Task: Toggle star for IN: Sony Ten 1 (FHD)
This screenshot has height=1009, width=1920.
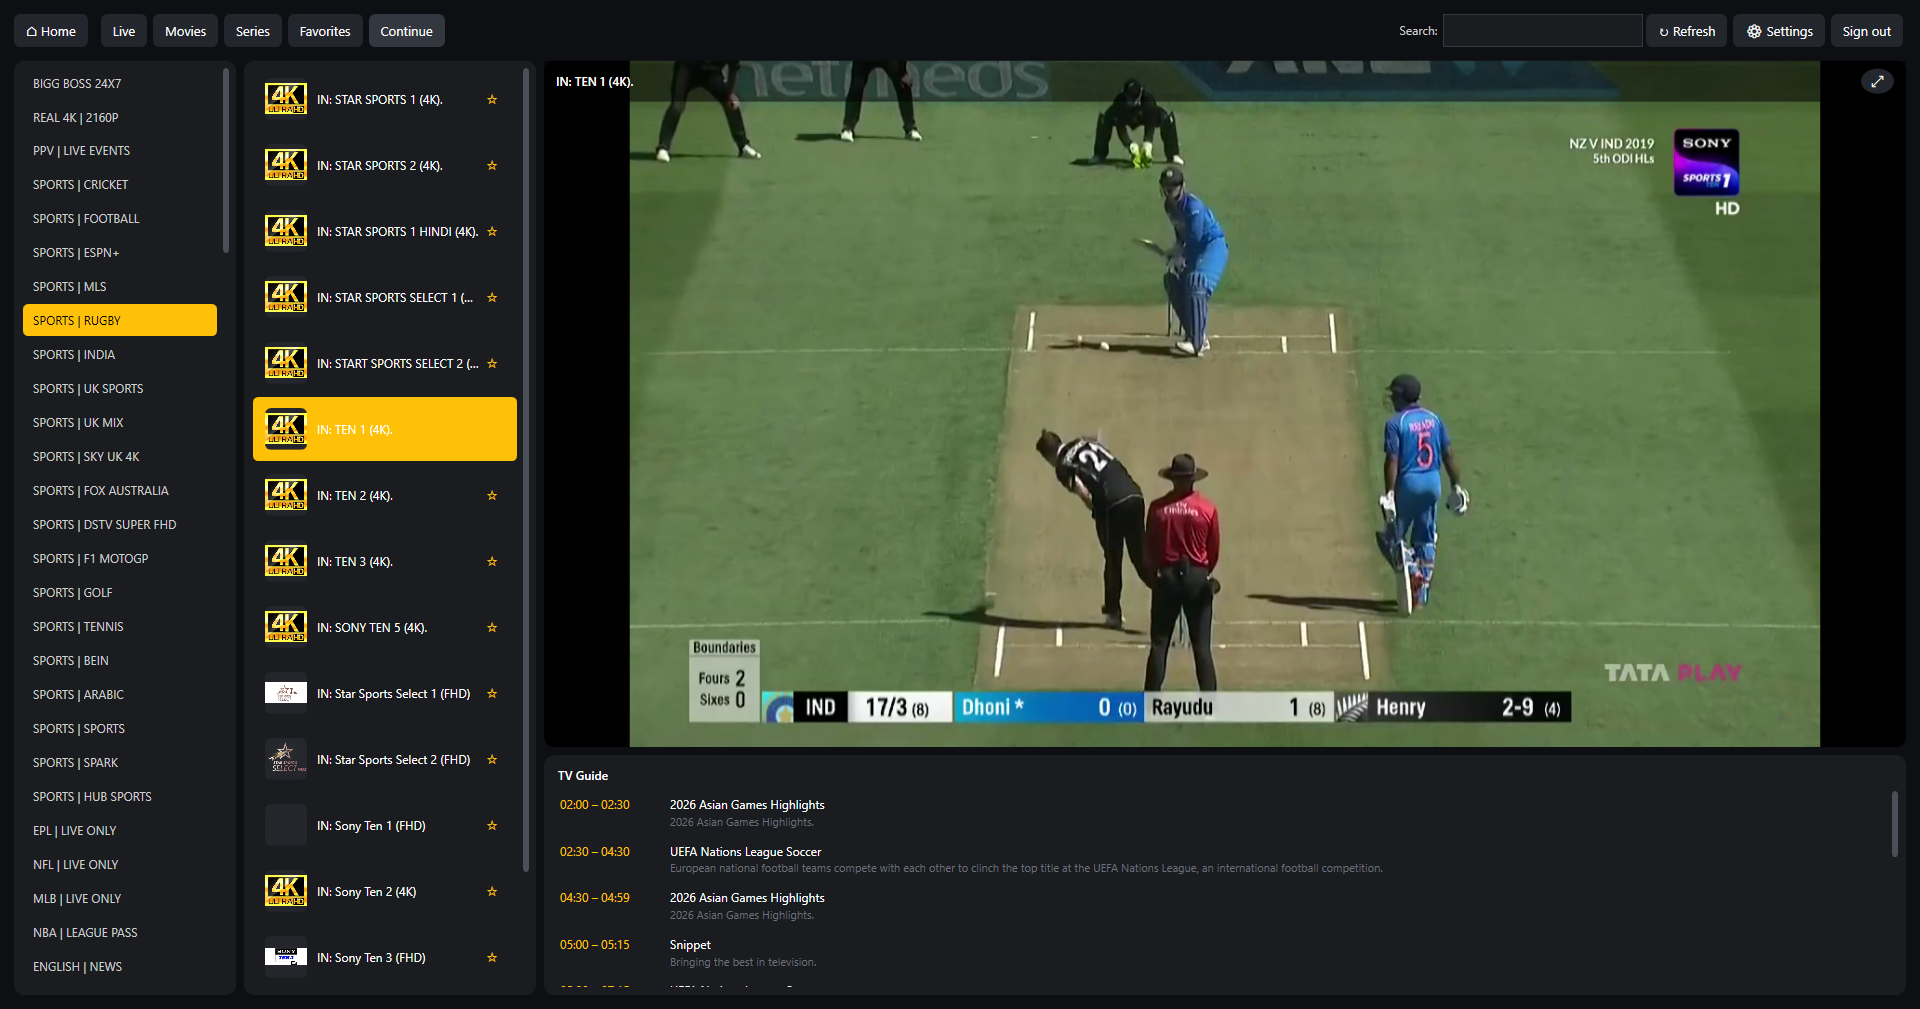Action: 492,826
